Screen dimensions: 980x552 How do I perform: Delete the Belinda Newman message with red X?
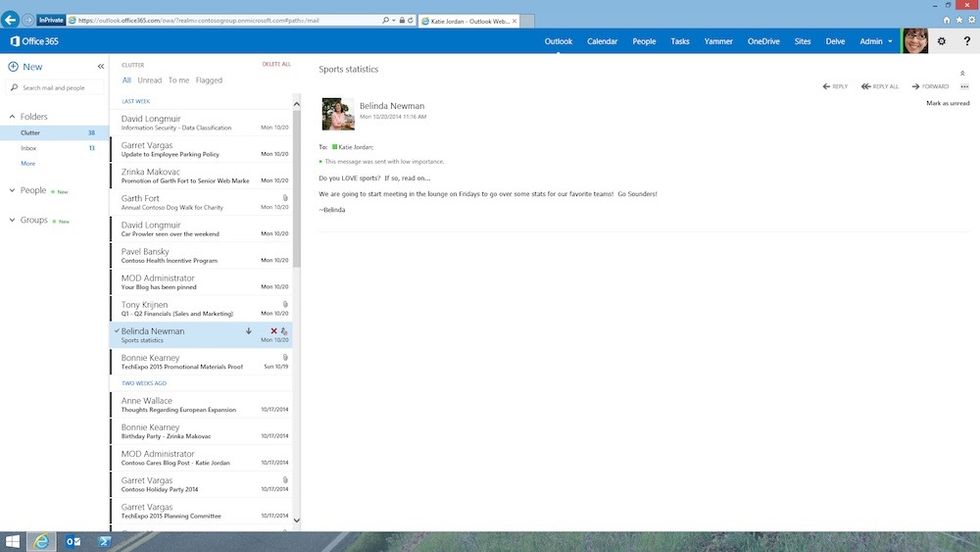pos(274,331)
